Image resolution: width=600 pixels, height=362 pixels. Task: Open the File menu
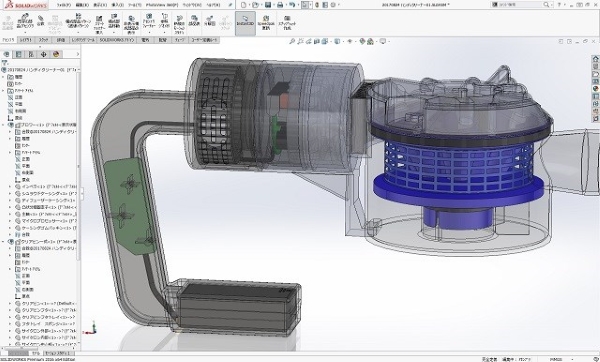click(x=64, y=5)
